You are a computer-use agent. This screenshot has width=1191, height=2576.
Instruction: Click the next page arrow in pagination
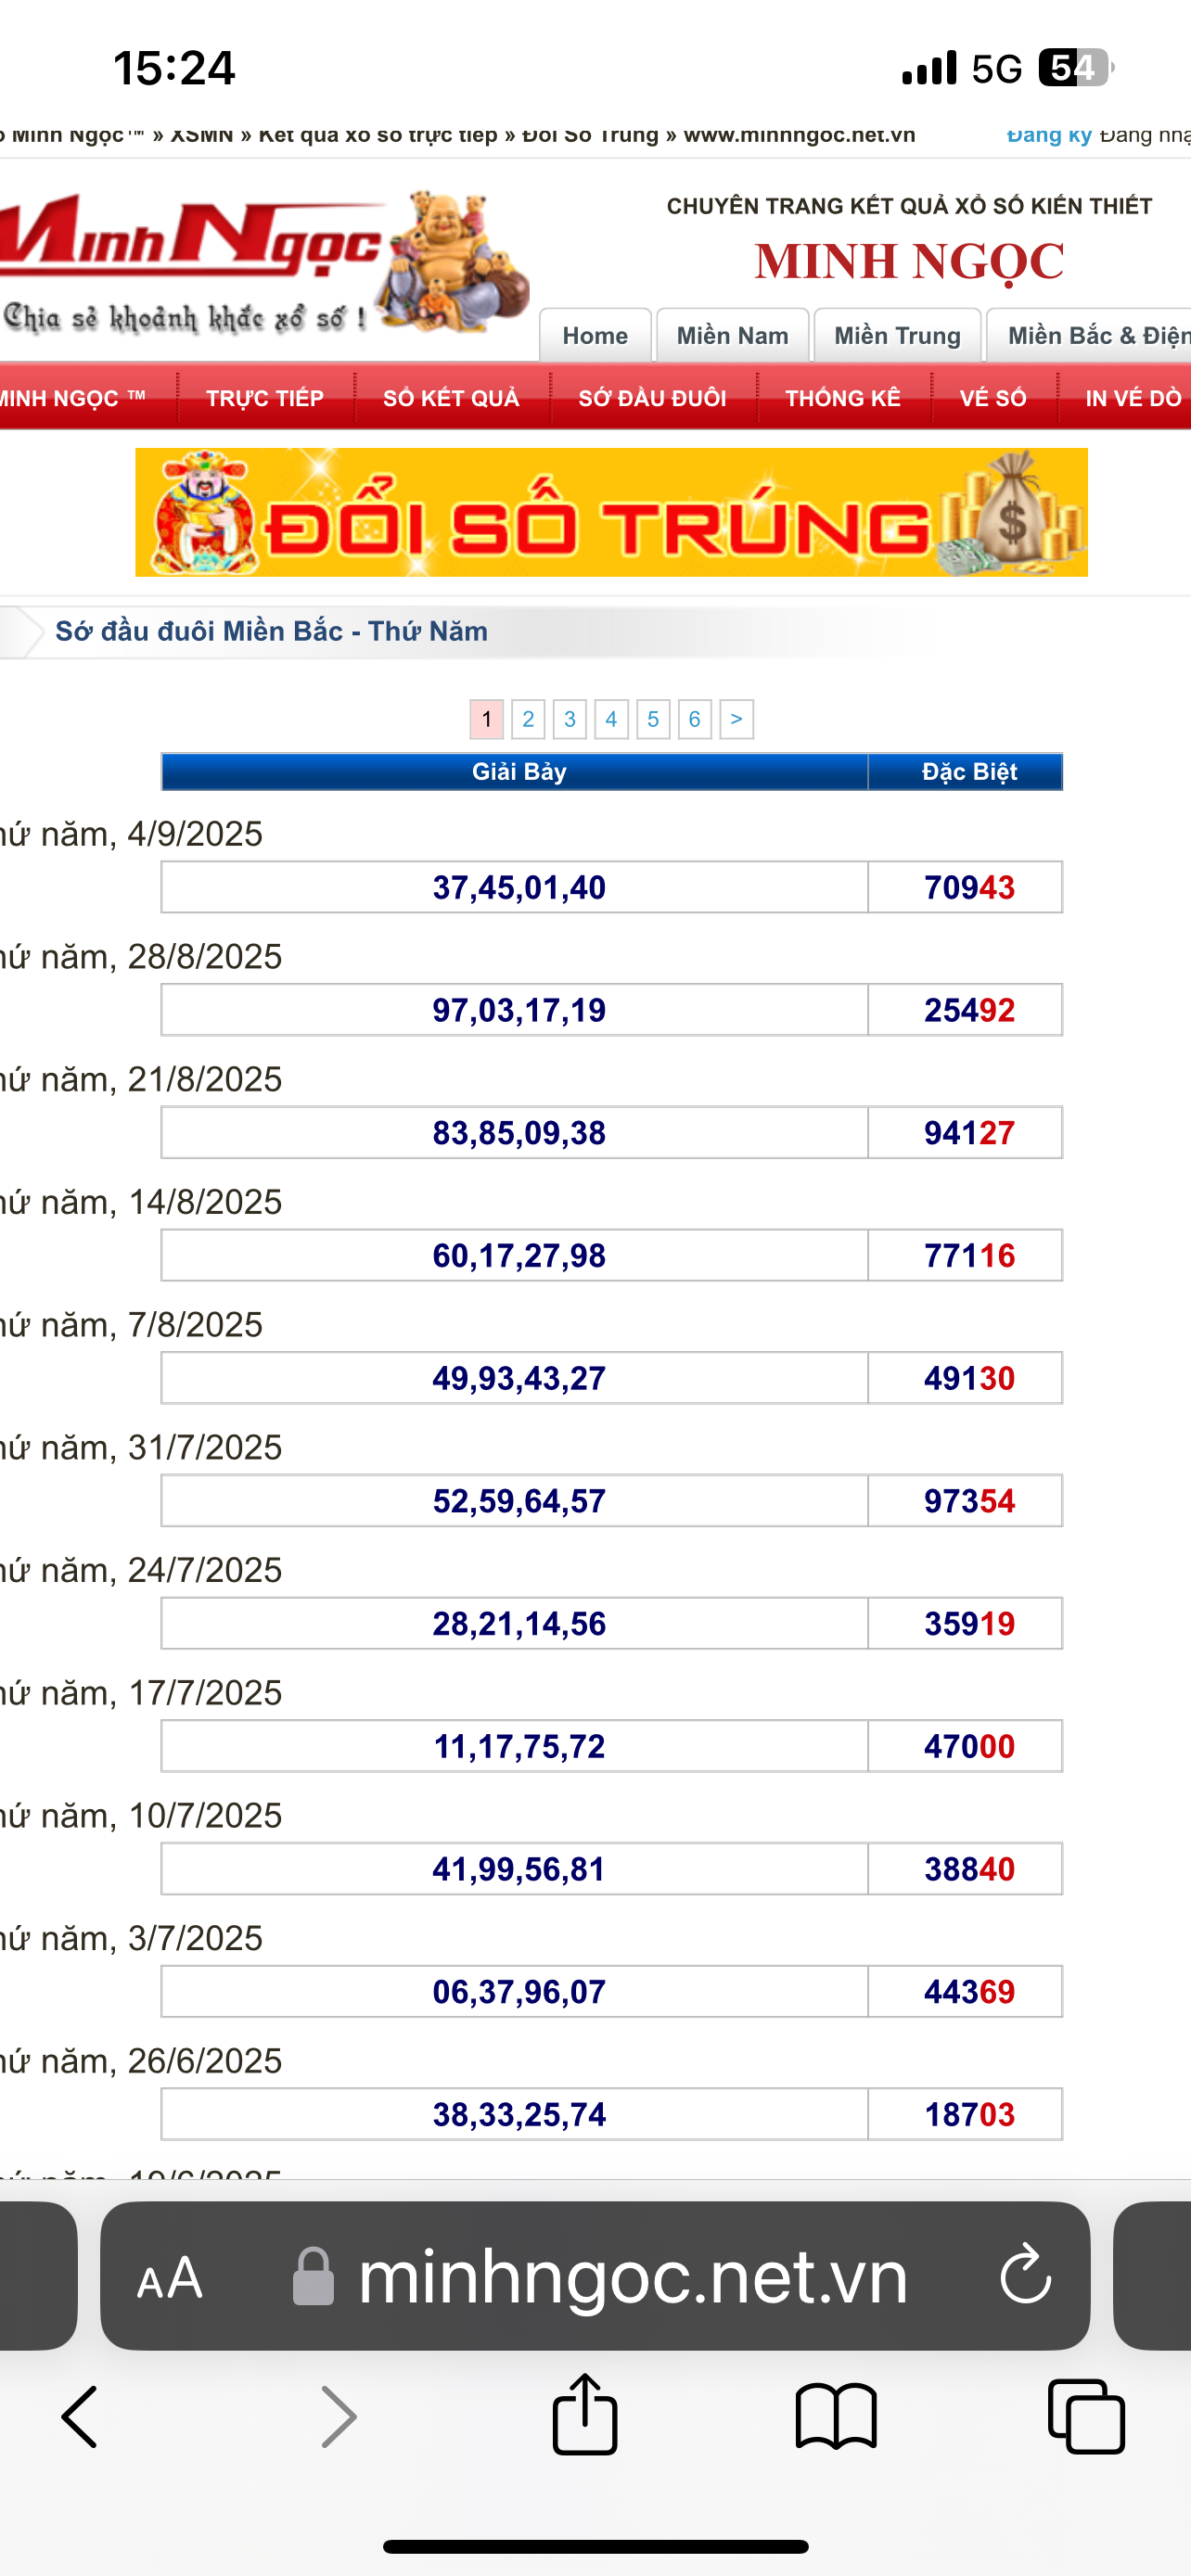point(736,719)
